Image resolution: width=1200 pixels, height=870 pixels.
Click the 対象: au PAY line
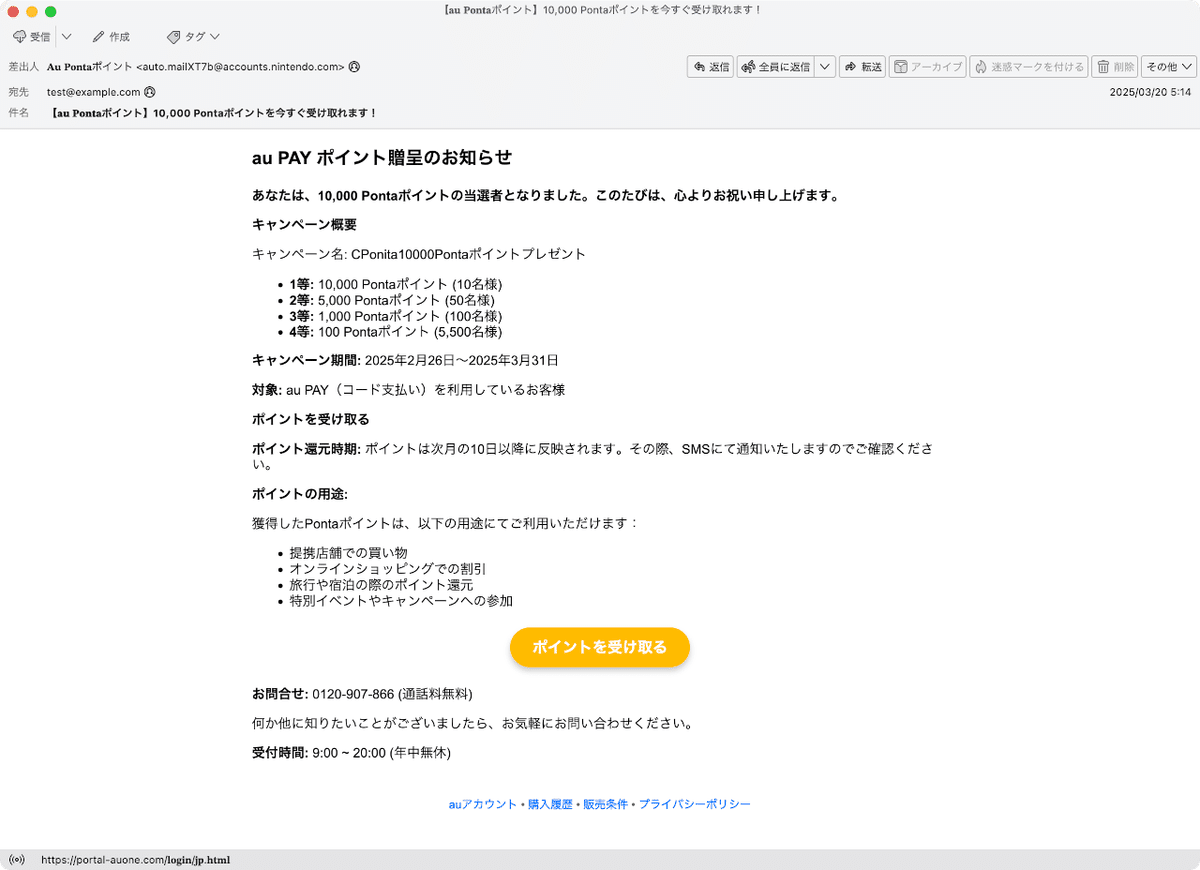coord(408,390)
